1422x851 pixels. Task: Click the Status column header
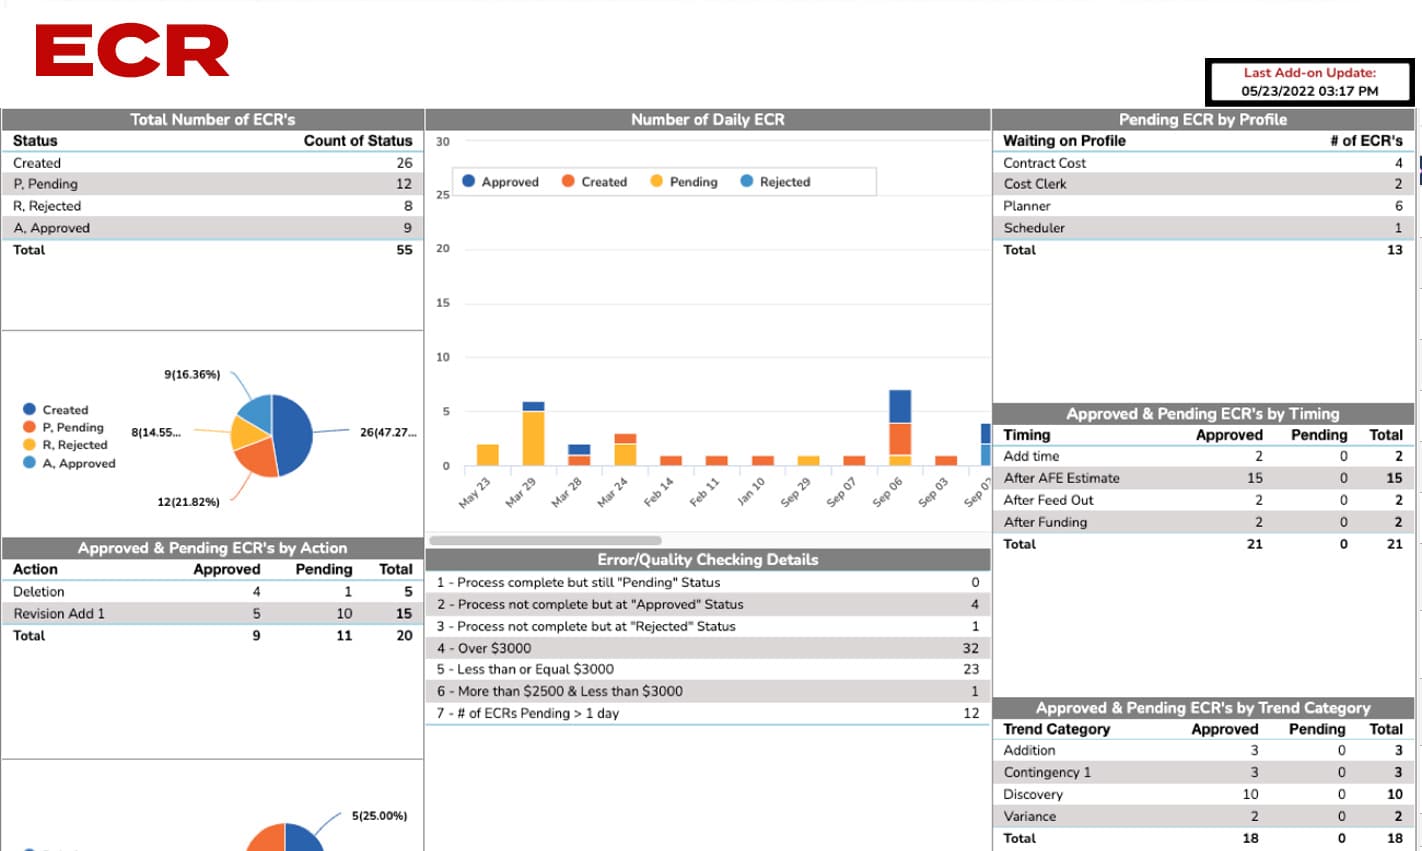click(x=35, y=141)
